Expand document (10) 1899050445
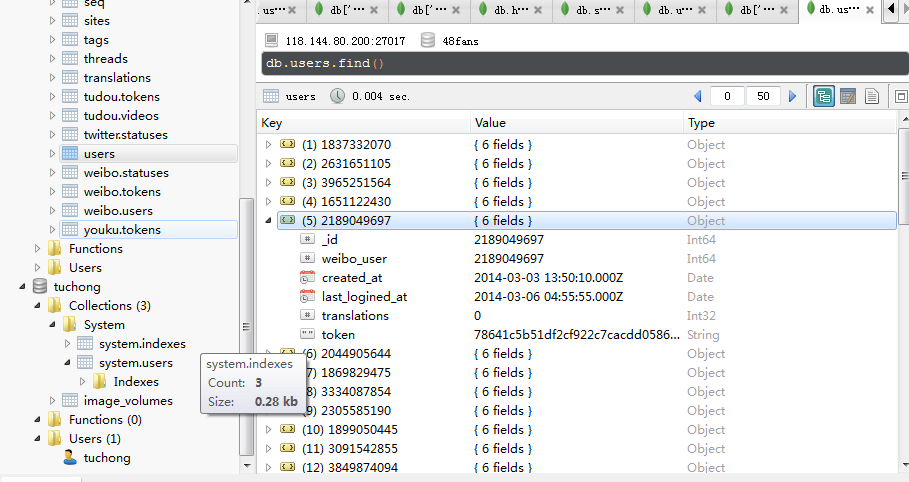The image size is (909, 482). point(268,429)
